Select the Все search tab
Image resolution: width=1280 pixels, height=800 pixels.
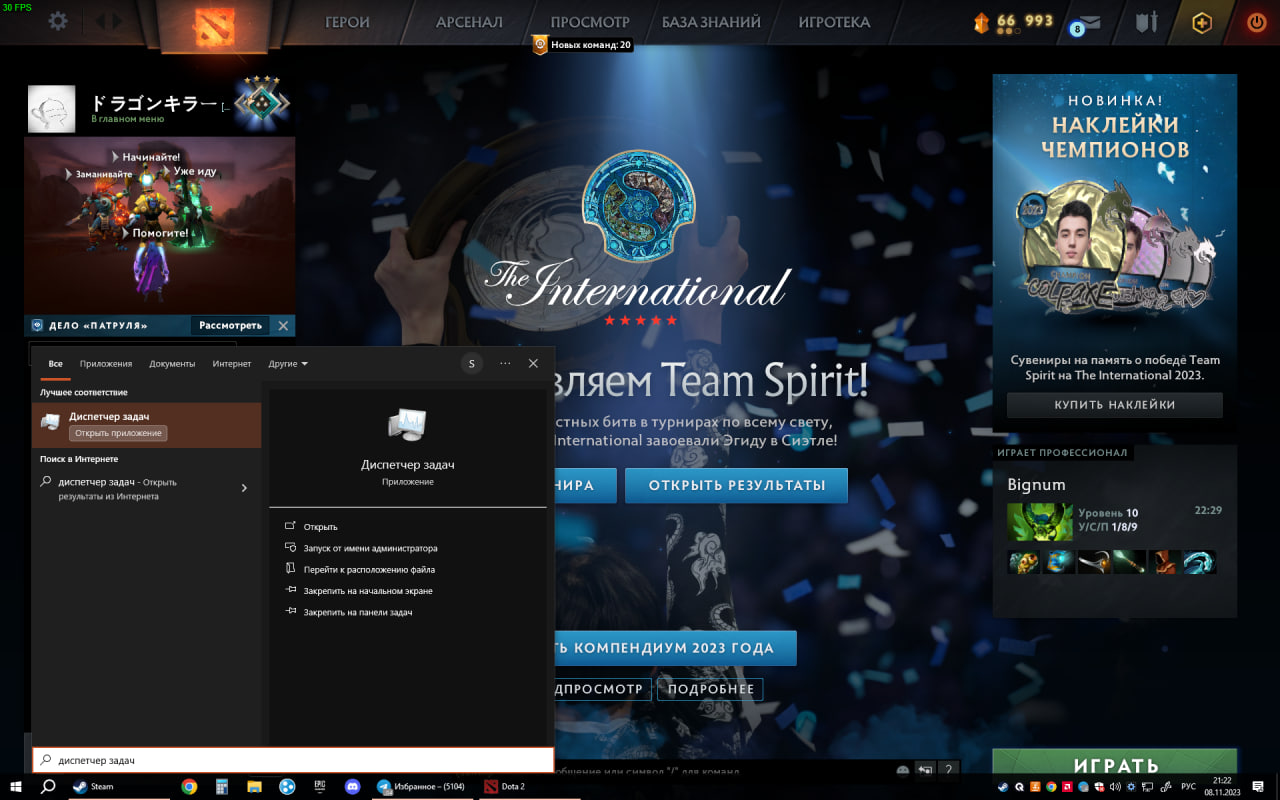[x=56, y=364]
